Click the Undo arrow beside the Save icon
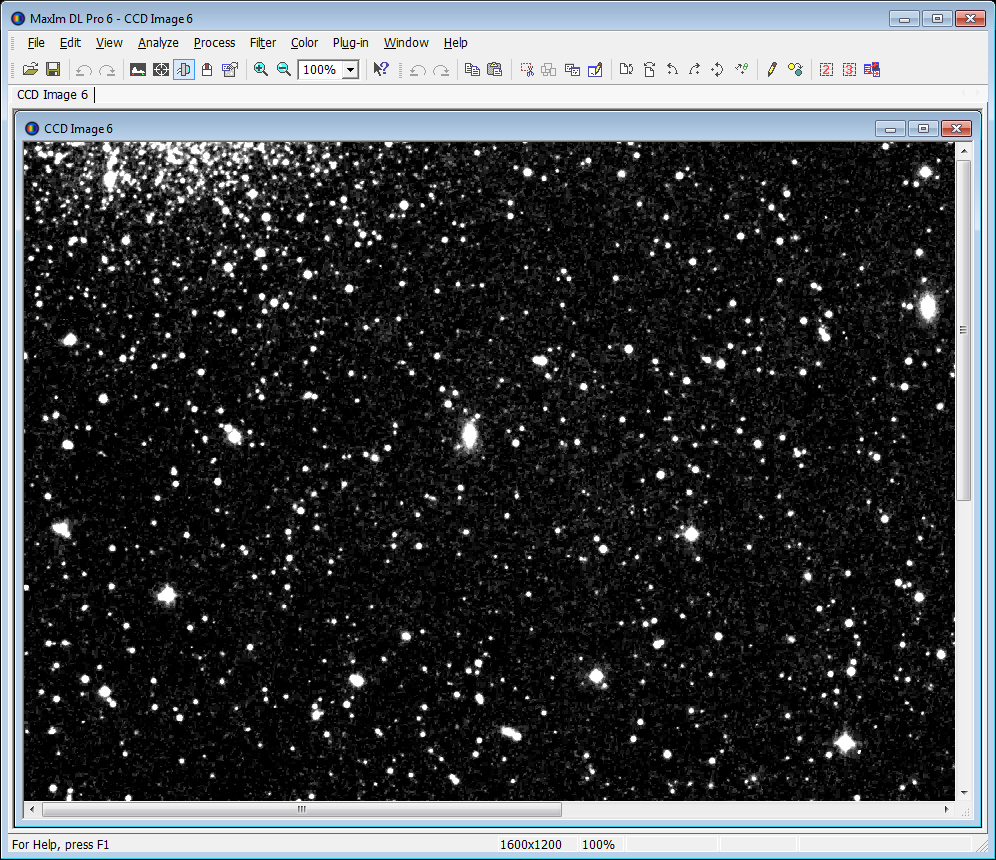The width and height of the screenshot is (996, 860). coord(84,70)
